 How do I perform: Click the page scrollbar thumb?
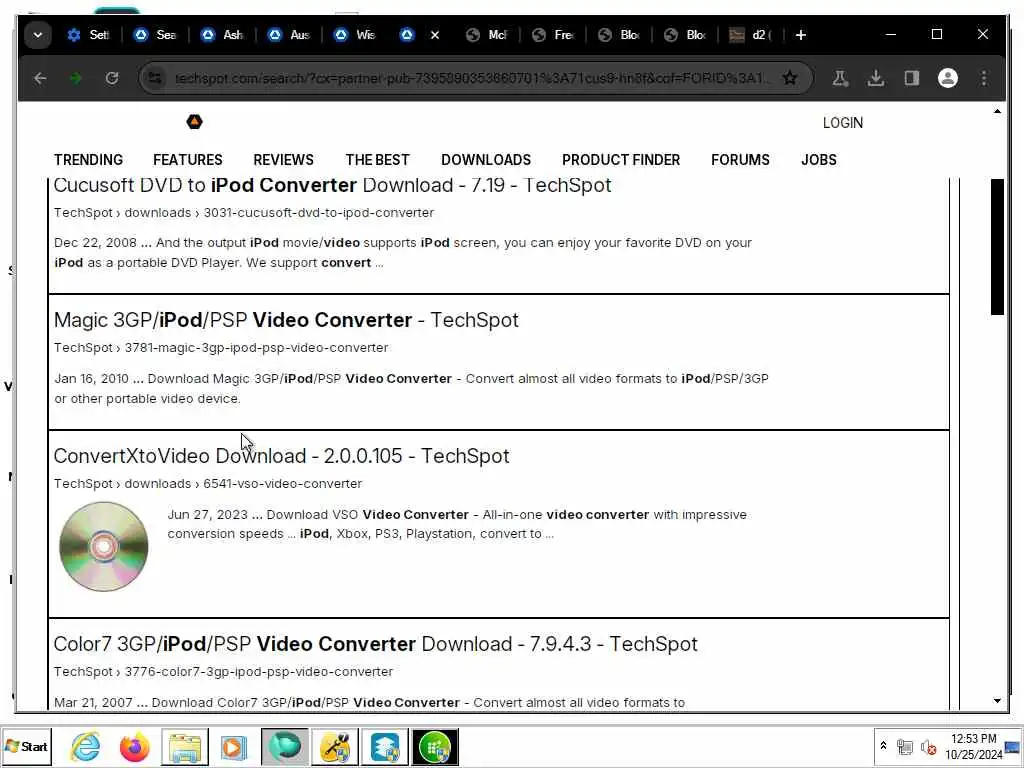[997, 247]
